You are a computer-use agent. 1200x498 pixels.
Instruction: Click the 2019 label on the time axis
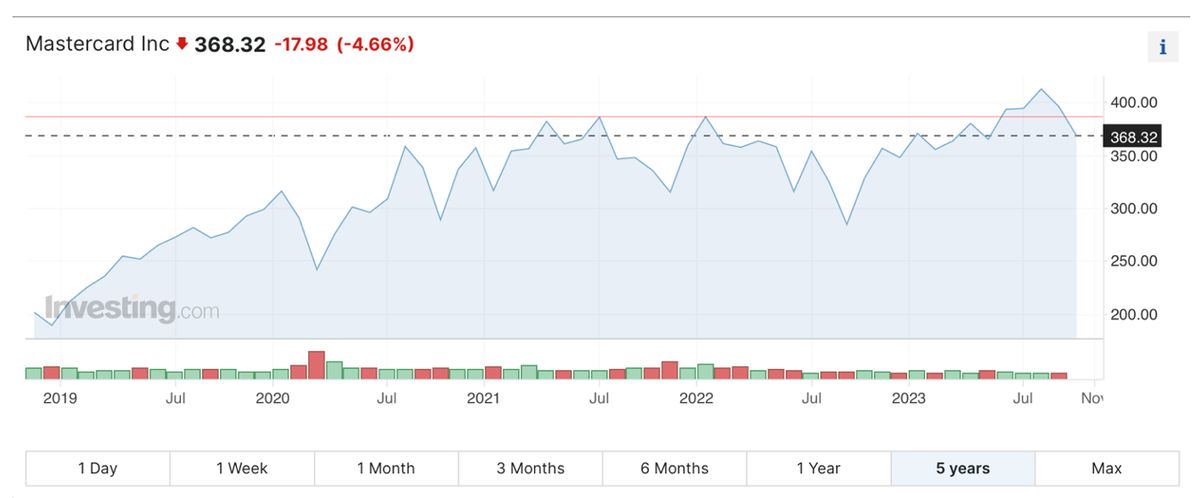pyautogui.click(x=59, y=398)
